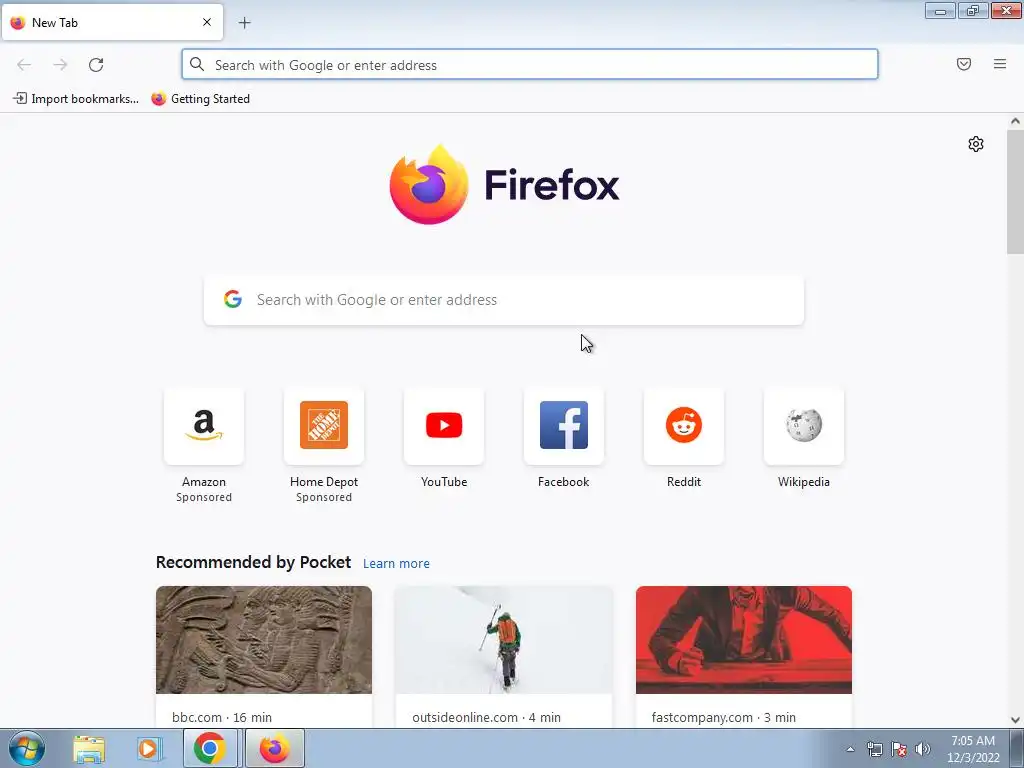Click the Wikipedia label text
1024x768 pixels.
tap(804, 482)
